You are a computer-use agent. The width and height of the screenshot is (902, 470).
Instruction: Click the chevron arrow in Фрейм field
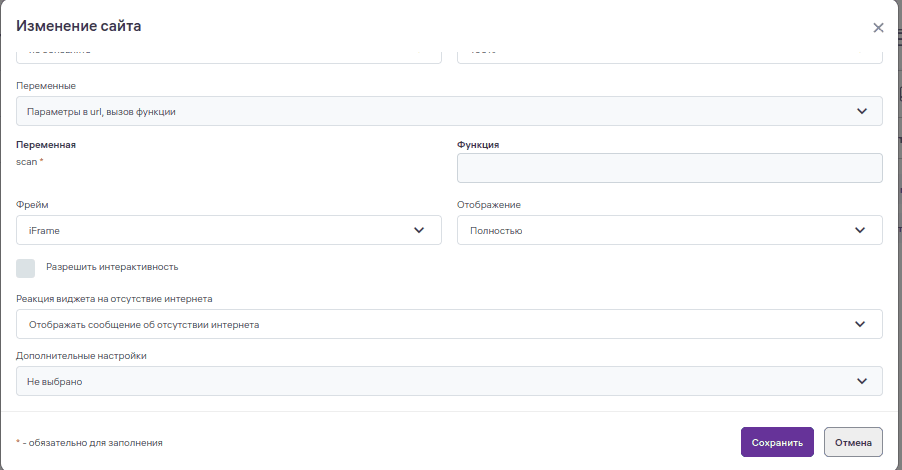tap(419, 230)
